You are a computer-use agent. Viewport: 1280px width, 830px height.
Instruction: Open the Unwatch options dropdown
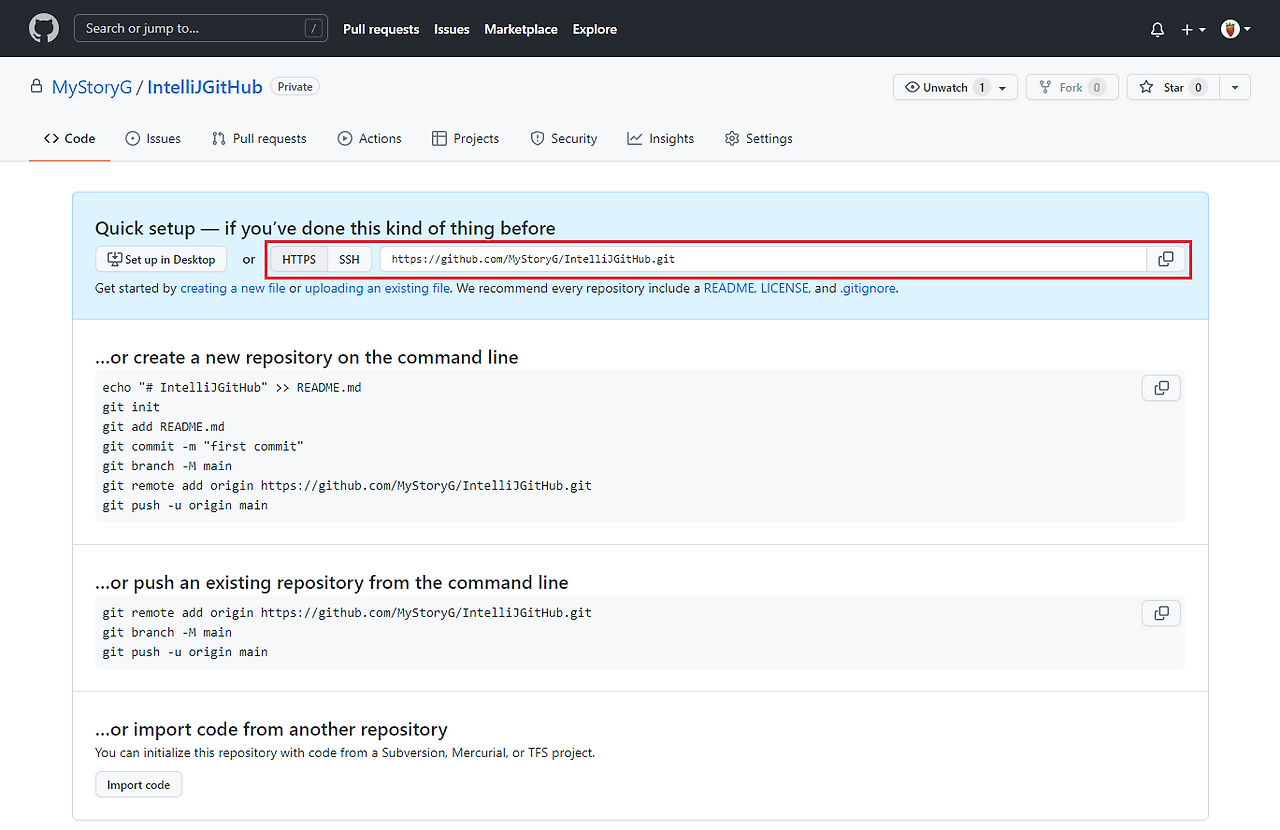click(x=1002, y=87)
